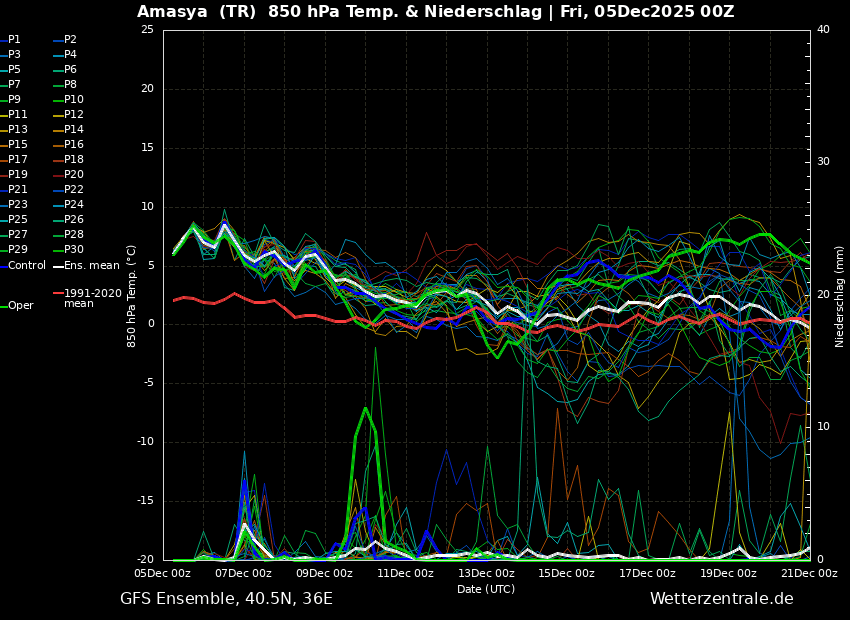Screen dimensions: 850x620
Task: Select the "11Dec 00z" date tick label
Action: (x=406, y=573)
